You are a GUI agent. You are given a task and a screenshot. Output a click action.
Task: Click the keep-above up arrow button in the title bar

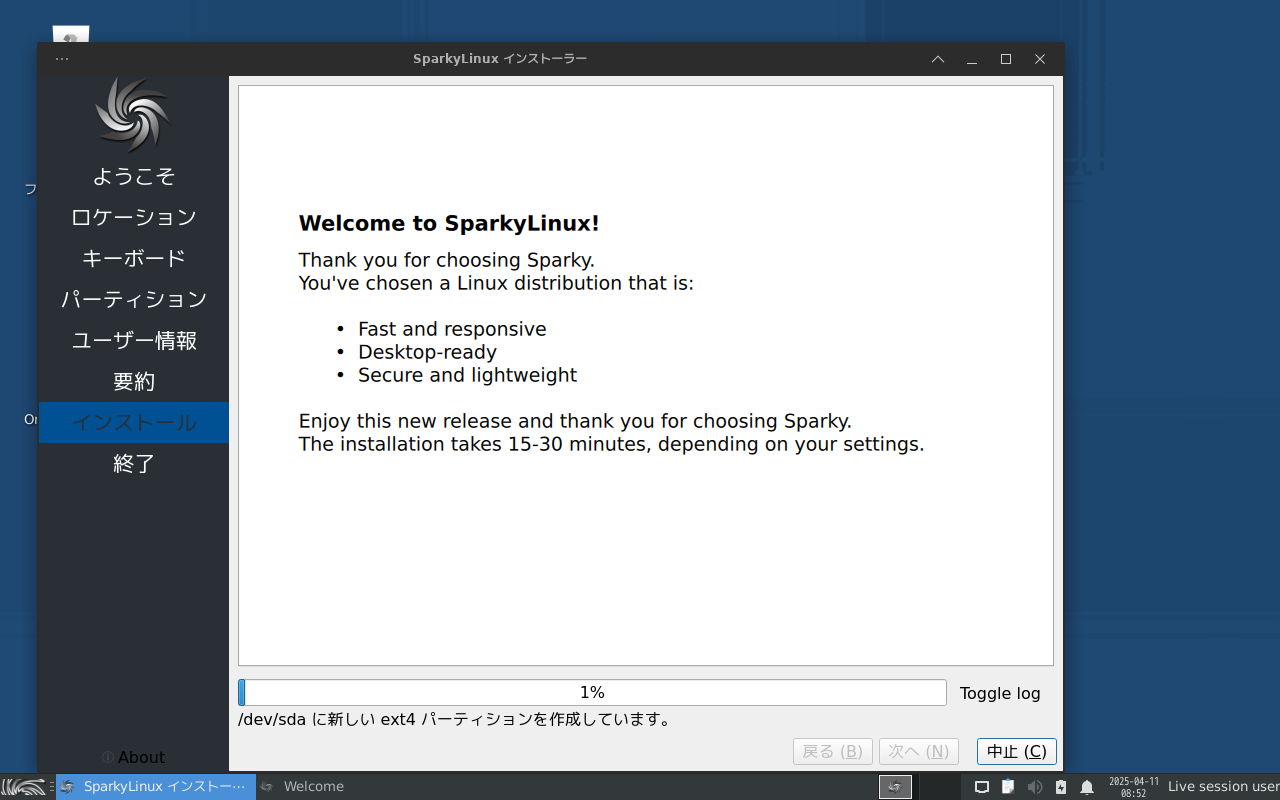938,59
